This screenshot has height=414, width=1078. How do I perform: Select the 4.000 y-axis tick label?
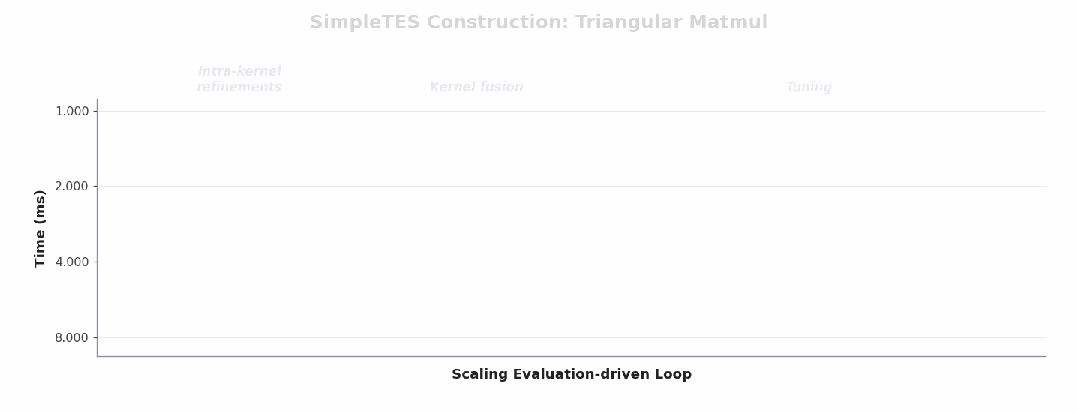tap(72, 262)
